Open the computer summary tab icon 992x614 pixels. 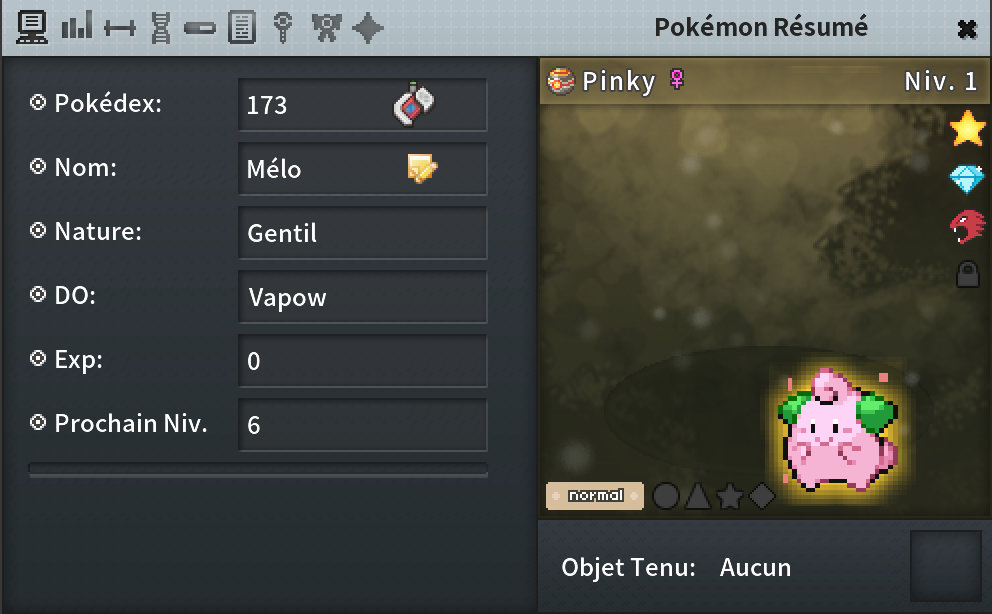32,28
